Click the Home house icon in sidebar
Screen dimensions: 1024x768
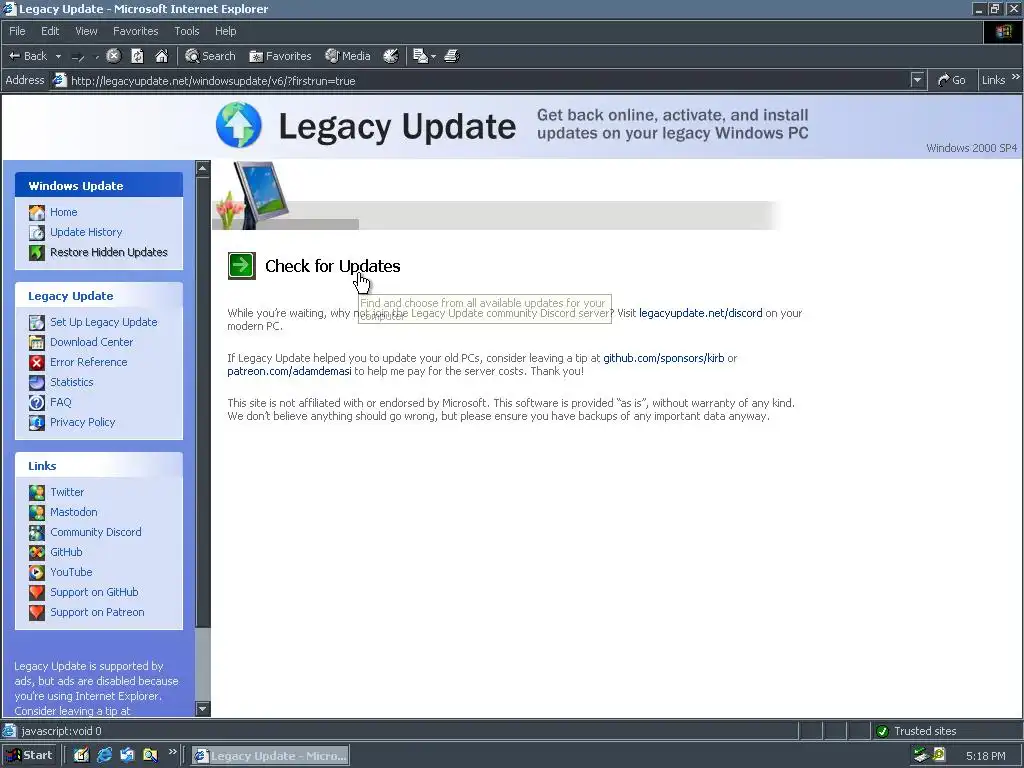(x=37, y=212)
